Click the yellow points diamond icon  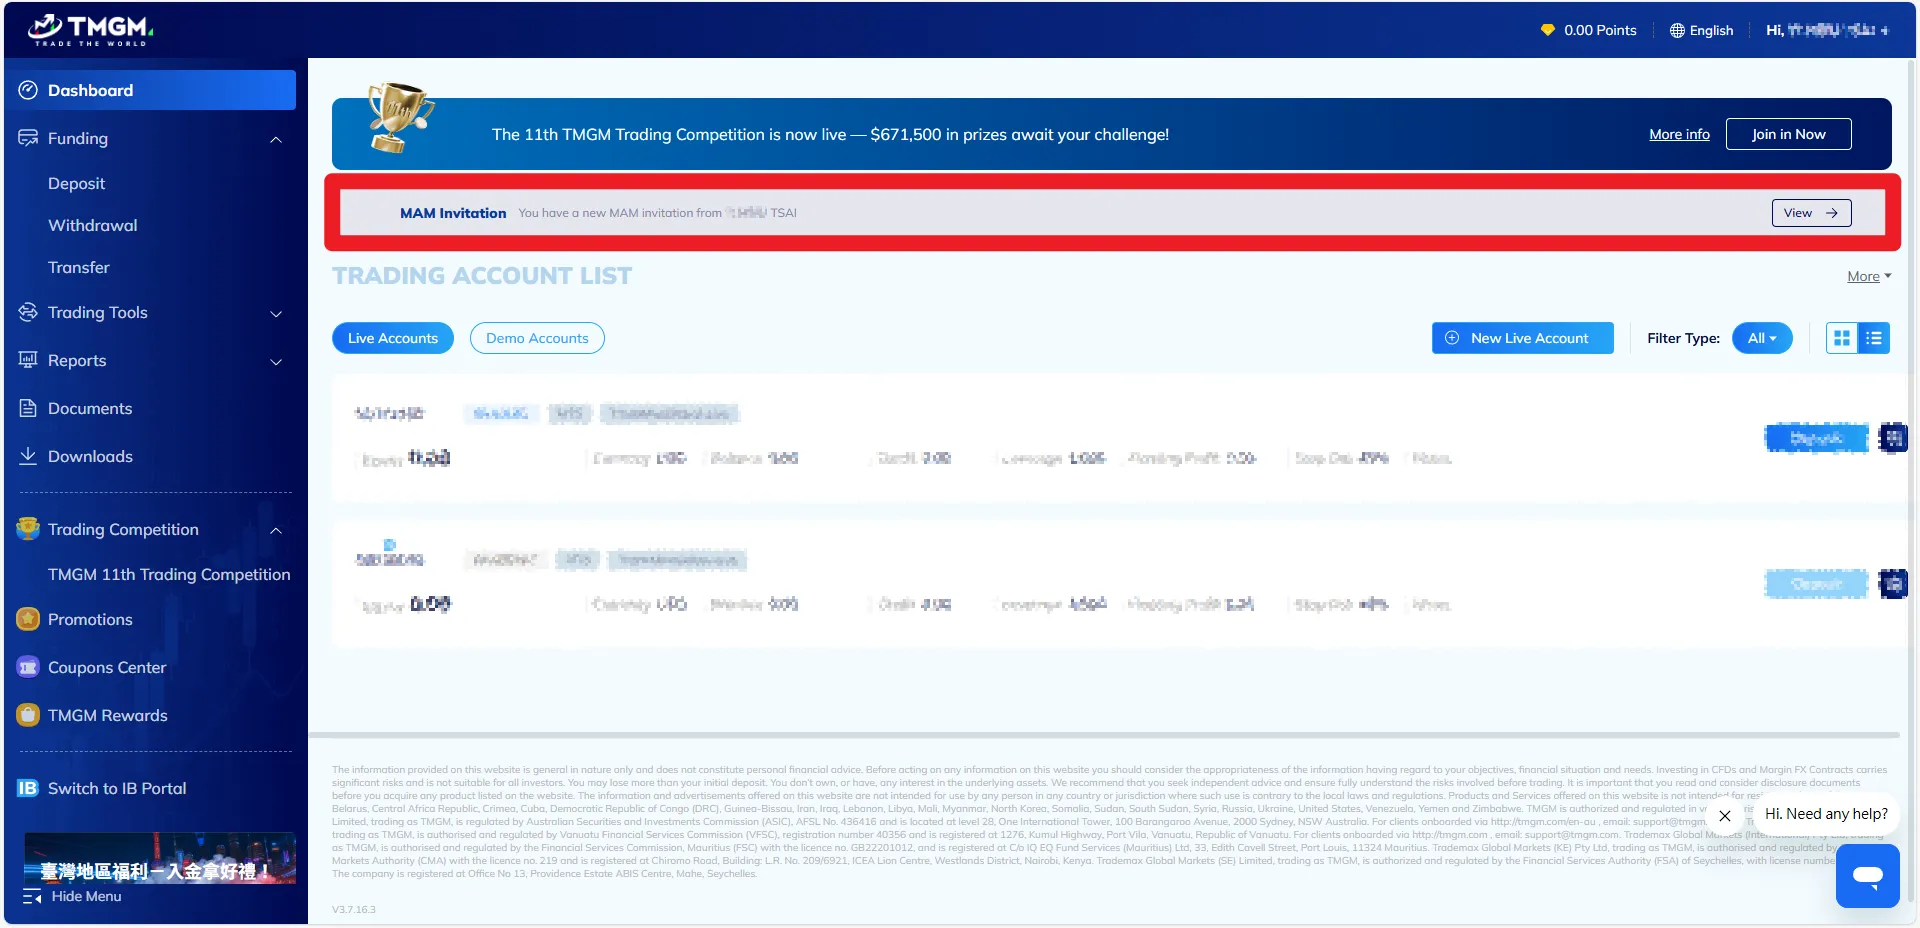1547,30
